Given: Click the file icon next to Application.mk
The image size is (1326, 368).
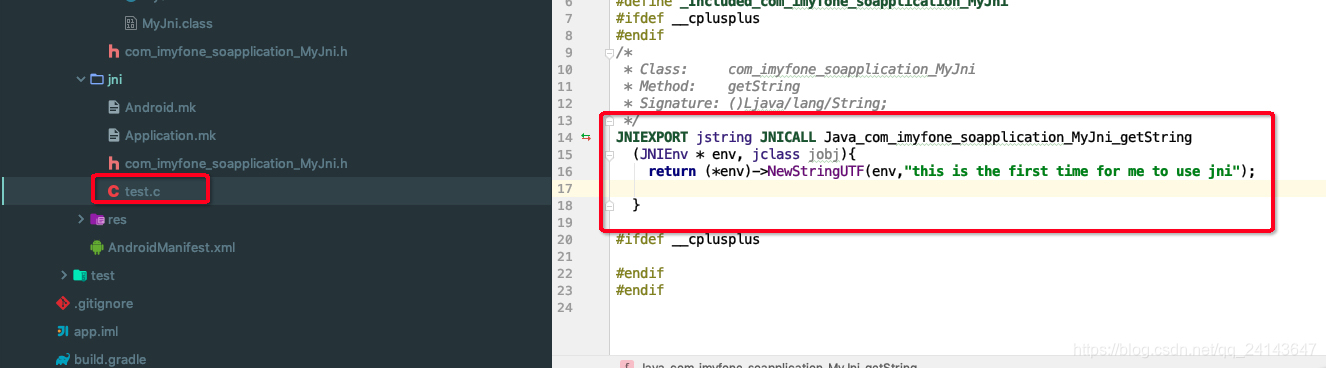Looking at the screenshot, I should 114,135.
